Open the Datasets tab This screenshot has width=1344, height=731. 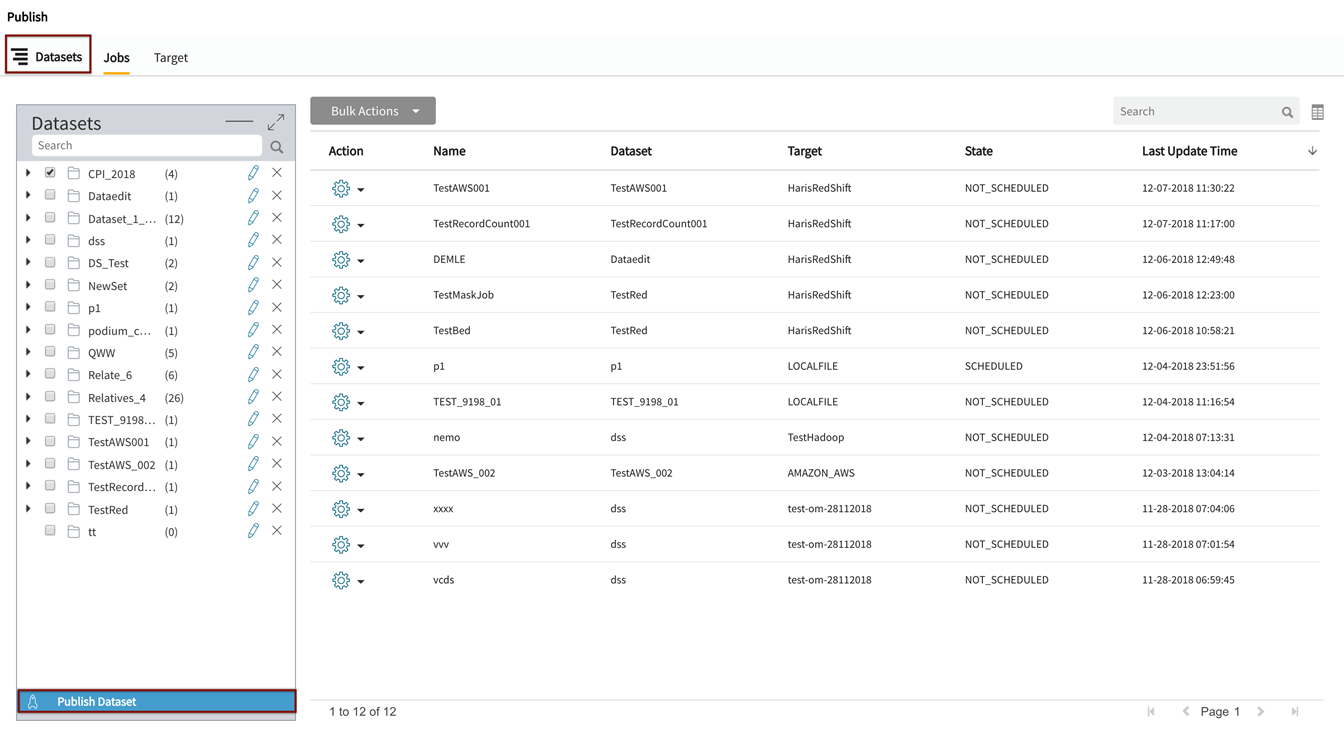pos(48,57)
